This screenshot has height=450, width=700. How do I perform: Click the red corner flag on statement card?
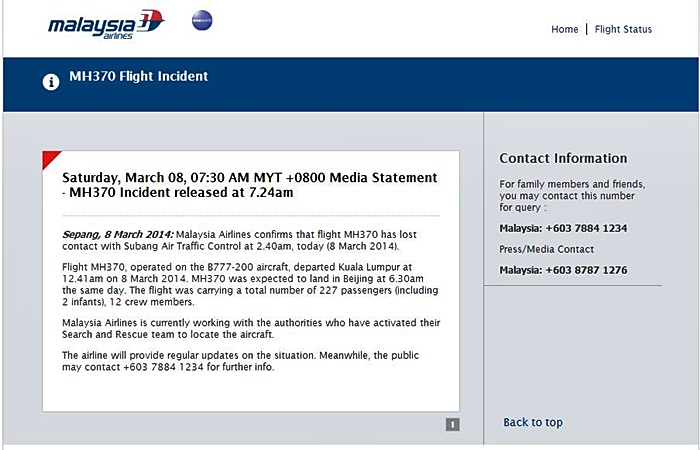[50, 158]
